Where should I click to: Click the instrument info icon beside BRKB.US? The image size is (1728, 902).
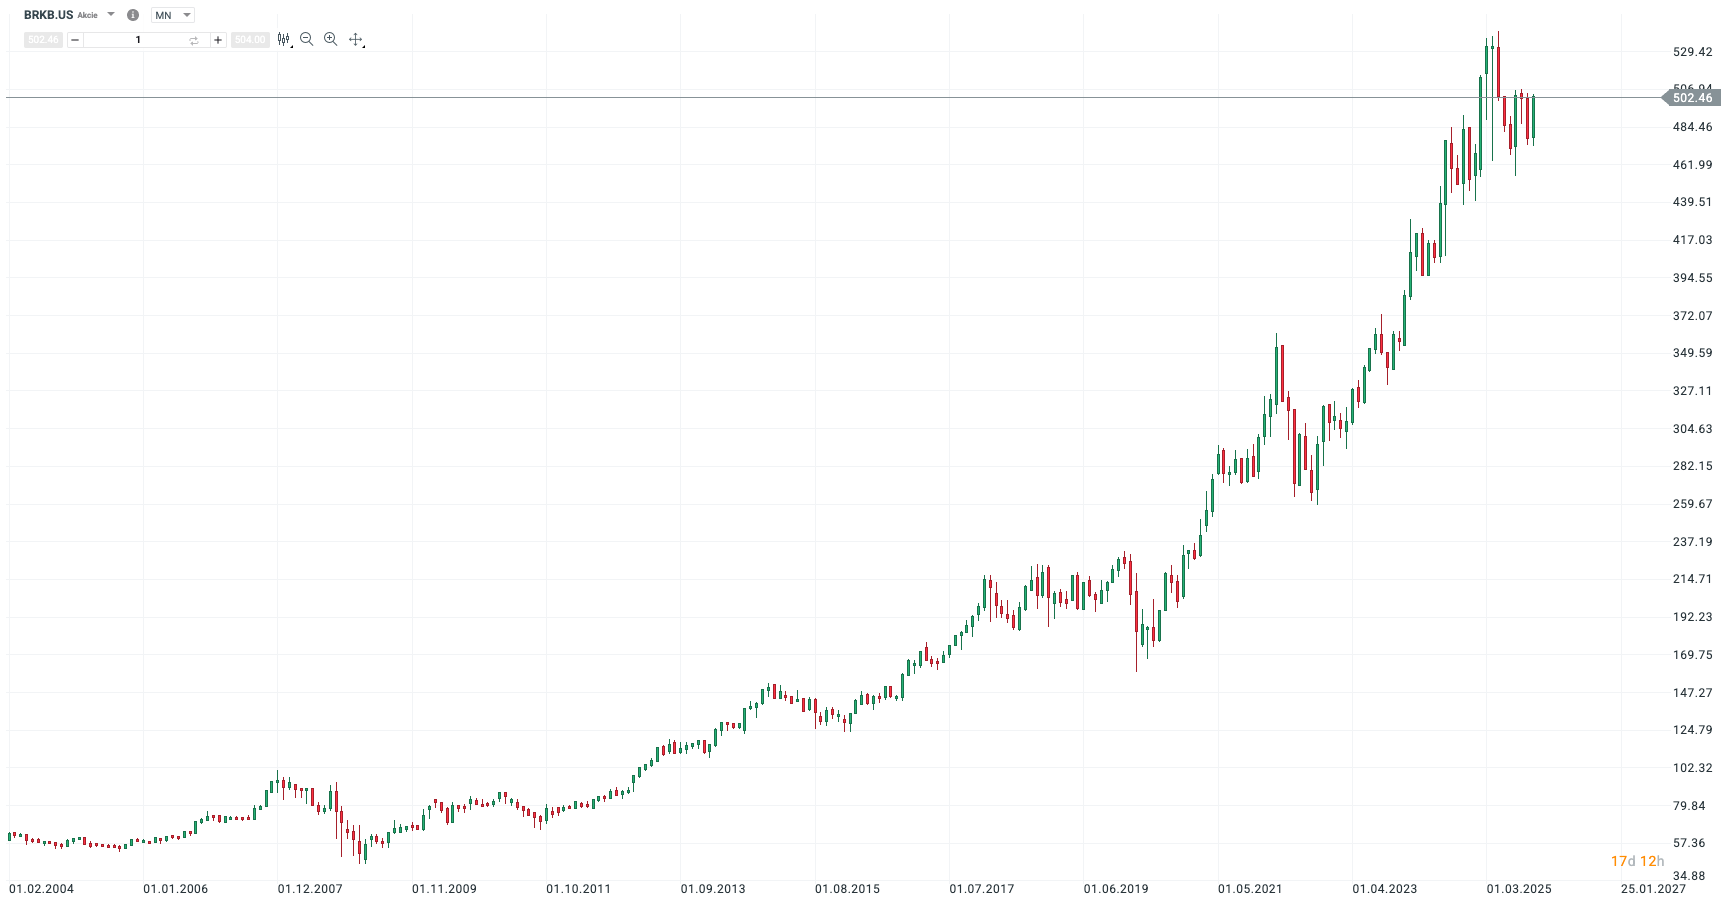point(132,15)
